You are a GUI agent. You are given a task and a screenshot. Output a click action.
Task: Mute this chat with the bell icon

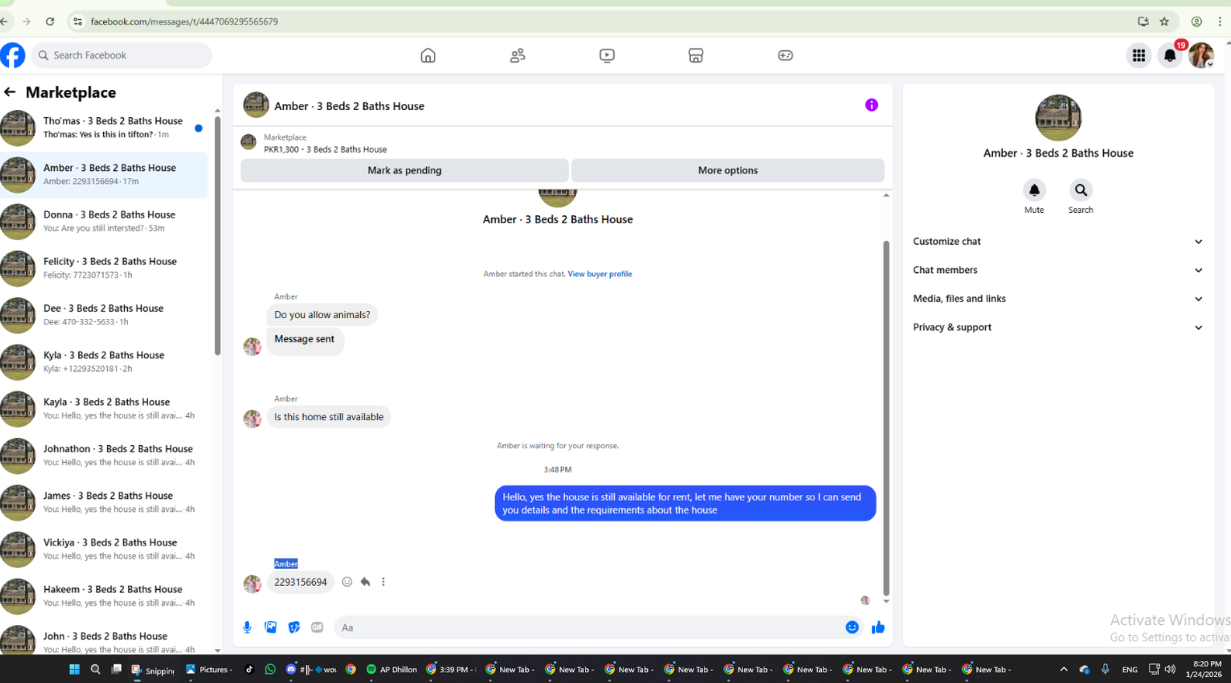(x=1034, y=190)
